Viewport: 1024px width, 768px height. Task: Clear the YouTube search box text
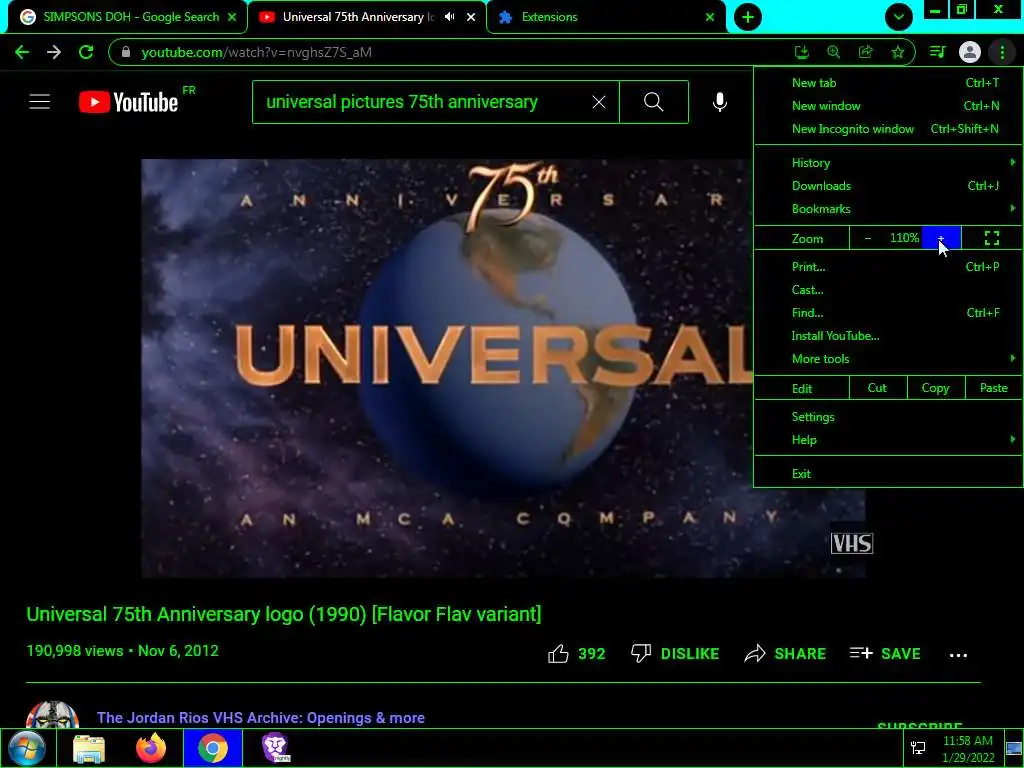[598, 102]
